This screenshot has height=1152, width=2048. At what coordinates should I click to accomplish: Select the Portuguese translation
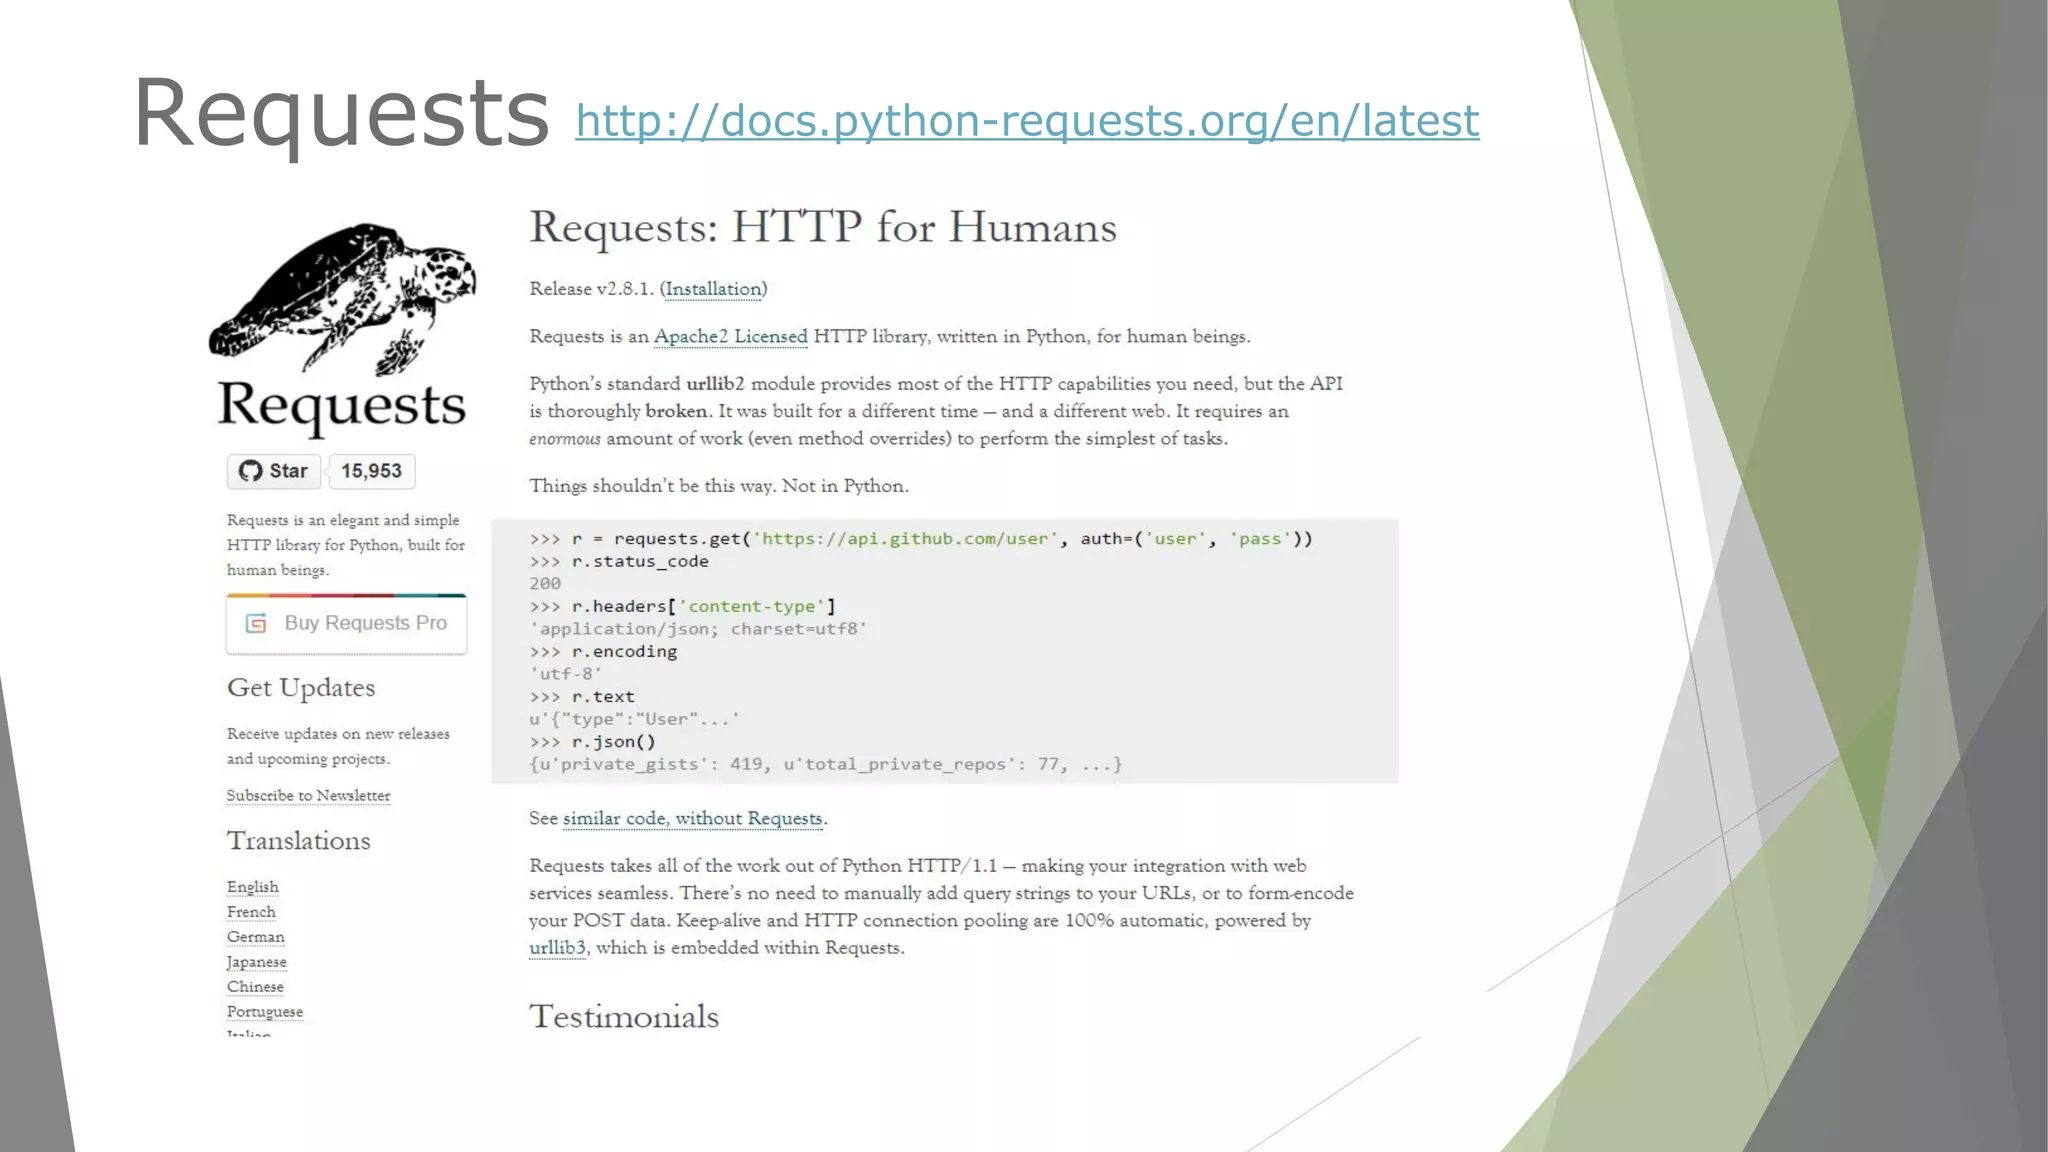[265, 1012]
